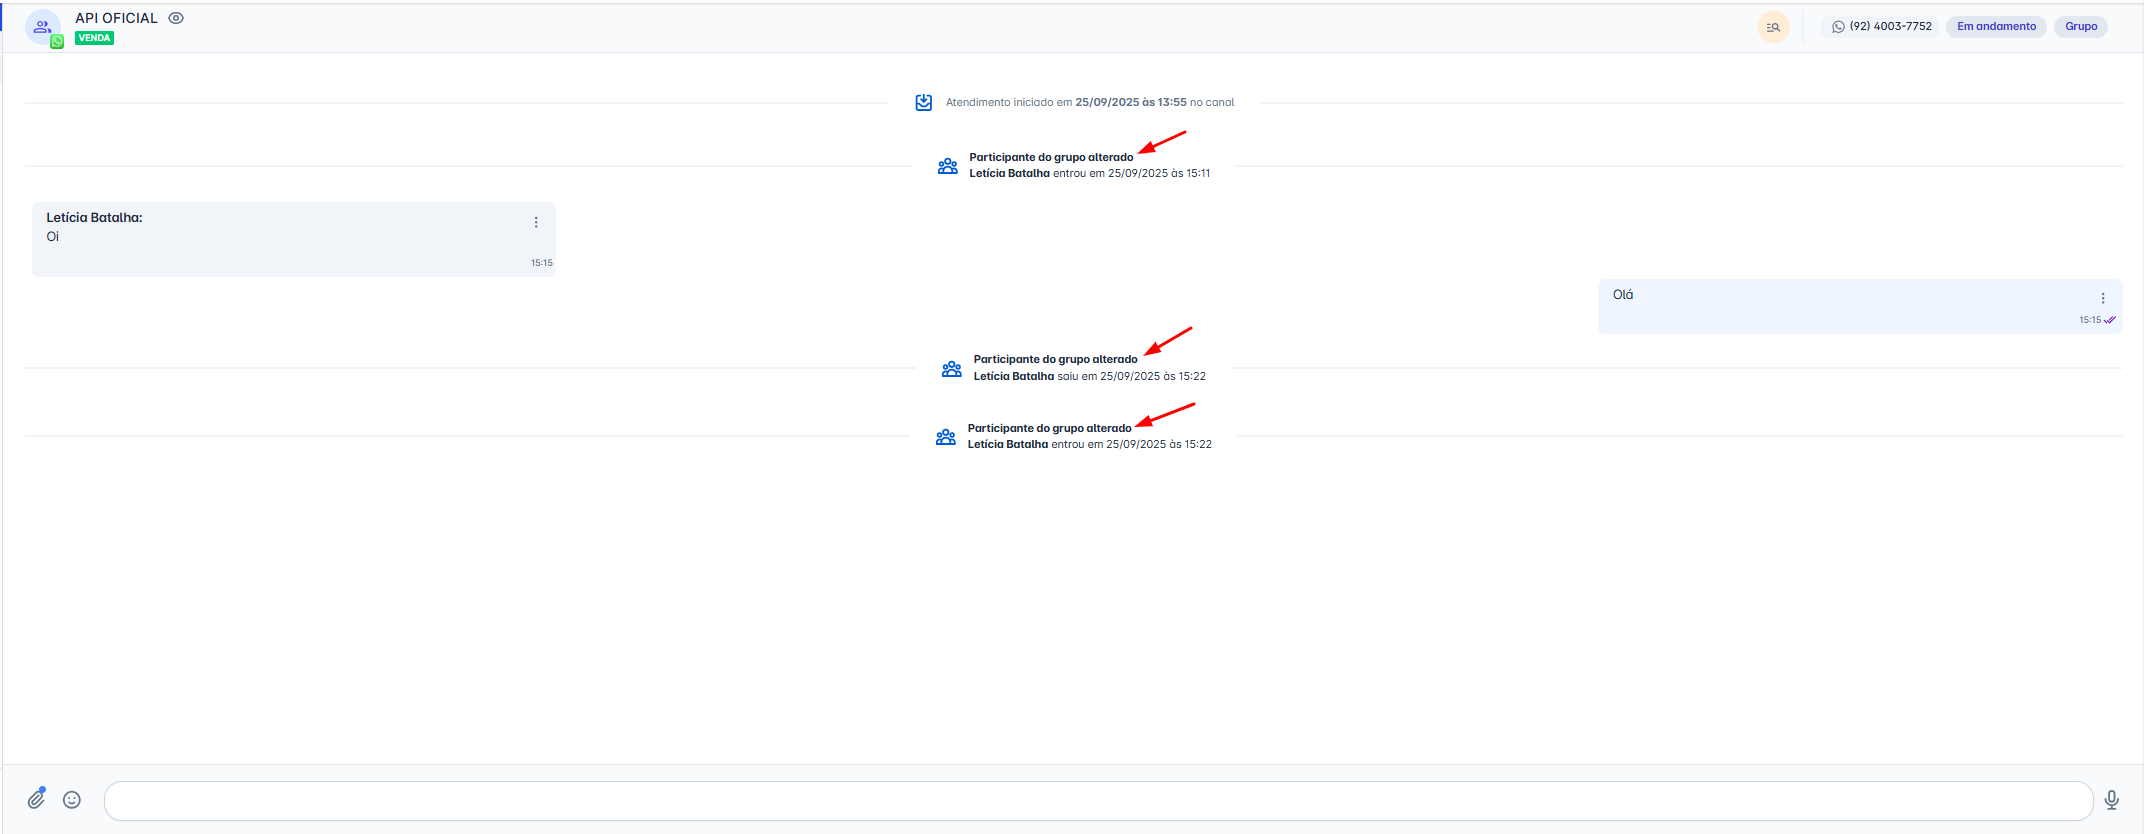
Task: Click the WhatsApp number (92) 4003-7752 chip
Action: [1881, 26]
